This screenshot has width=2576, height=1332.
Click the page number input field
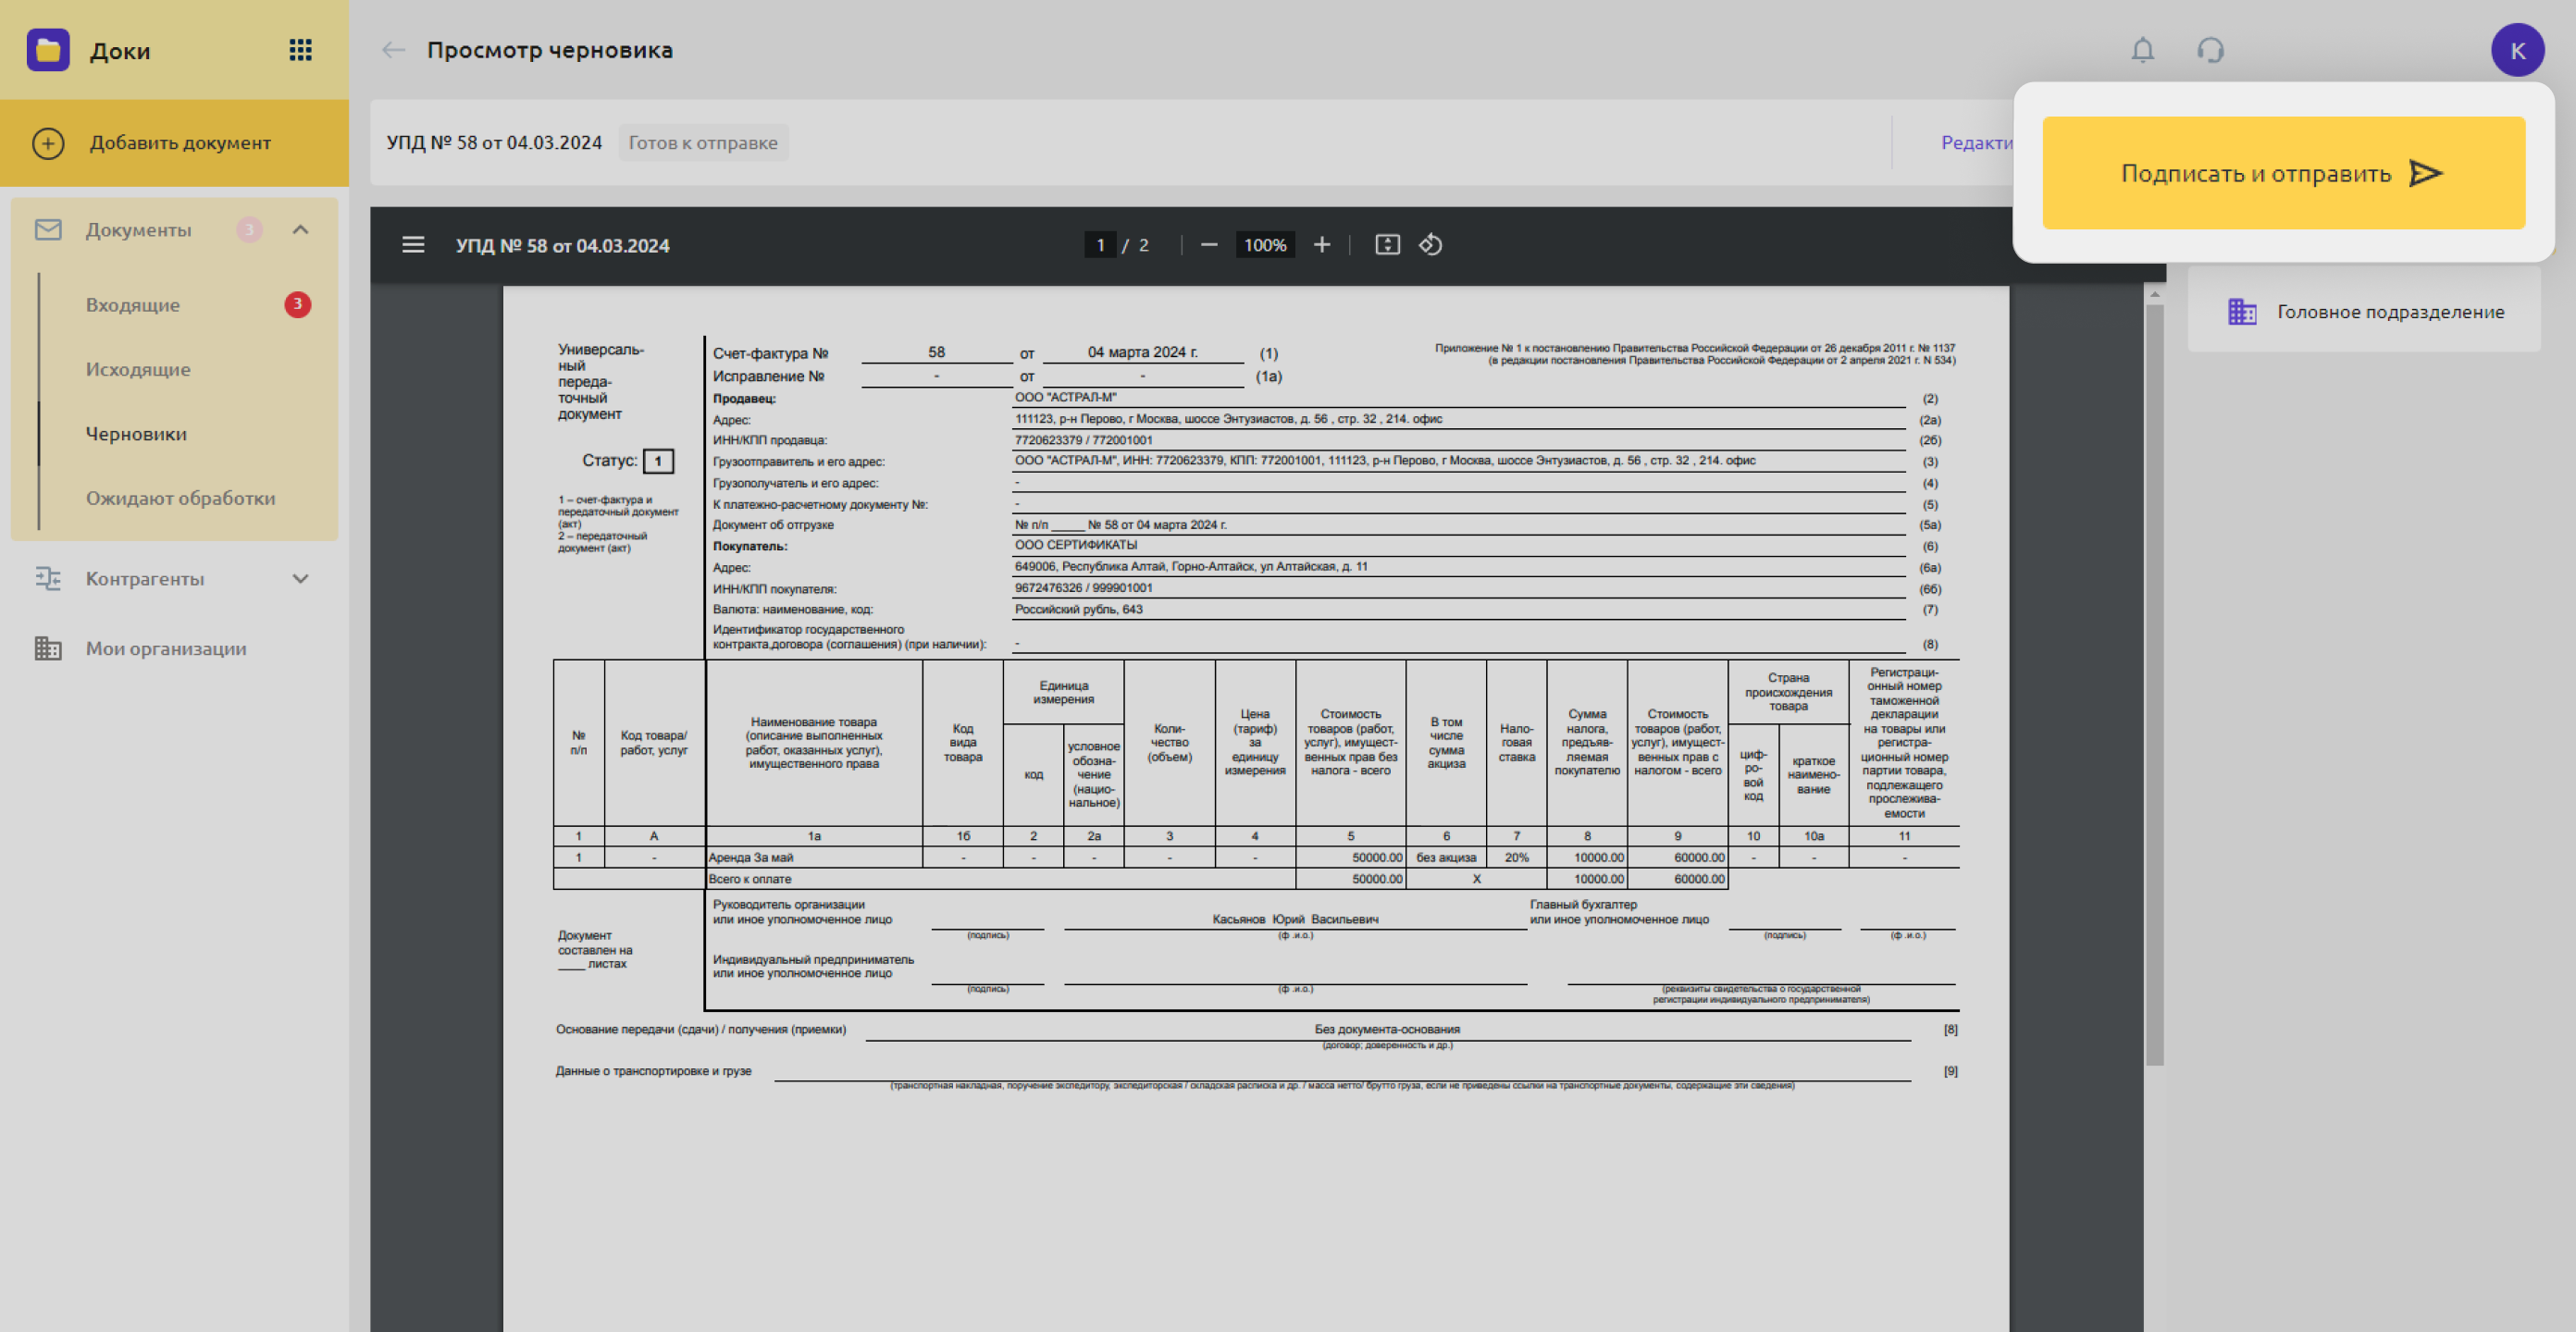[1100, 245]
